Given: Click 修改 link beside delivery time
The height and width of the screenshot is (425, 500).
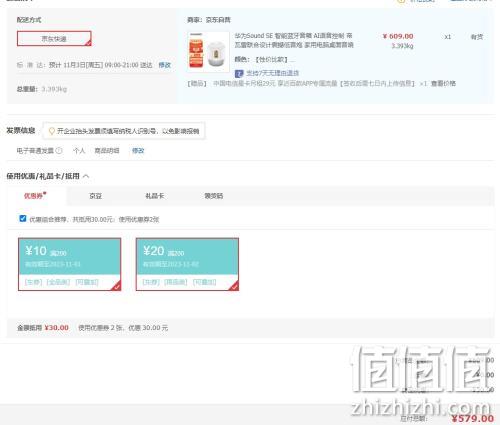Looking at the screenshot, I should pyautogui.click(x=164, y=65).
